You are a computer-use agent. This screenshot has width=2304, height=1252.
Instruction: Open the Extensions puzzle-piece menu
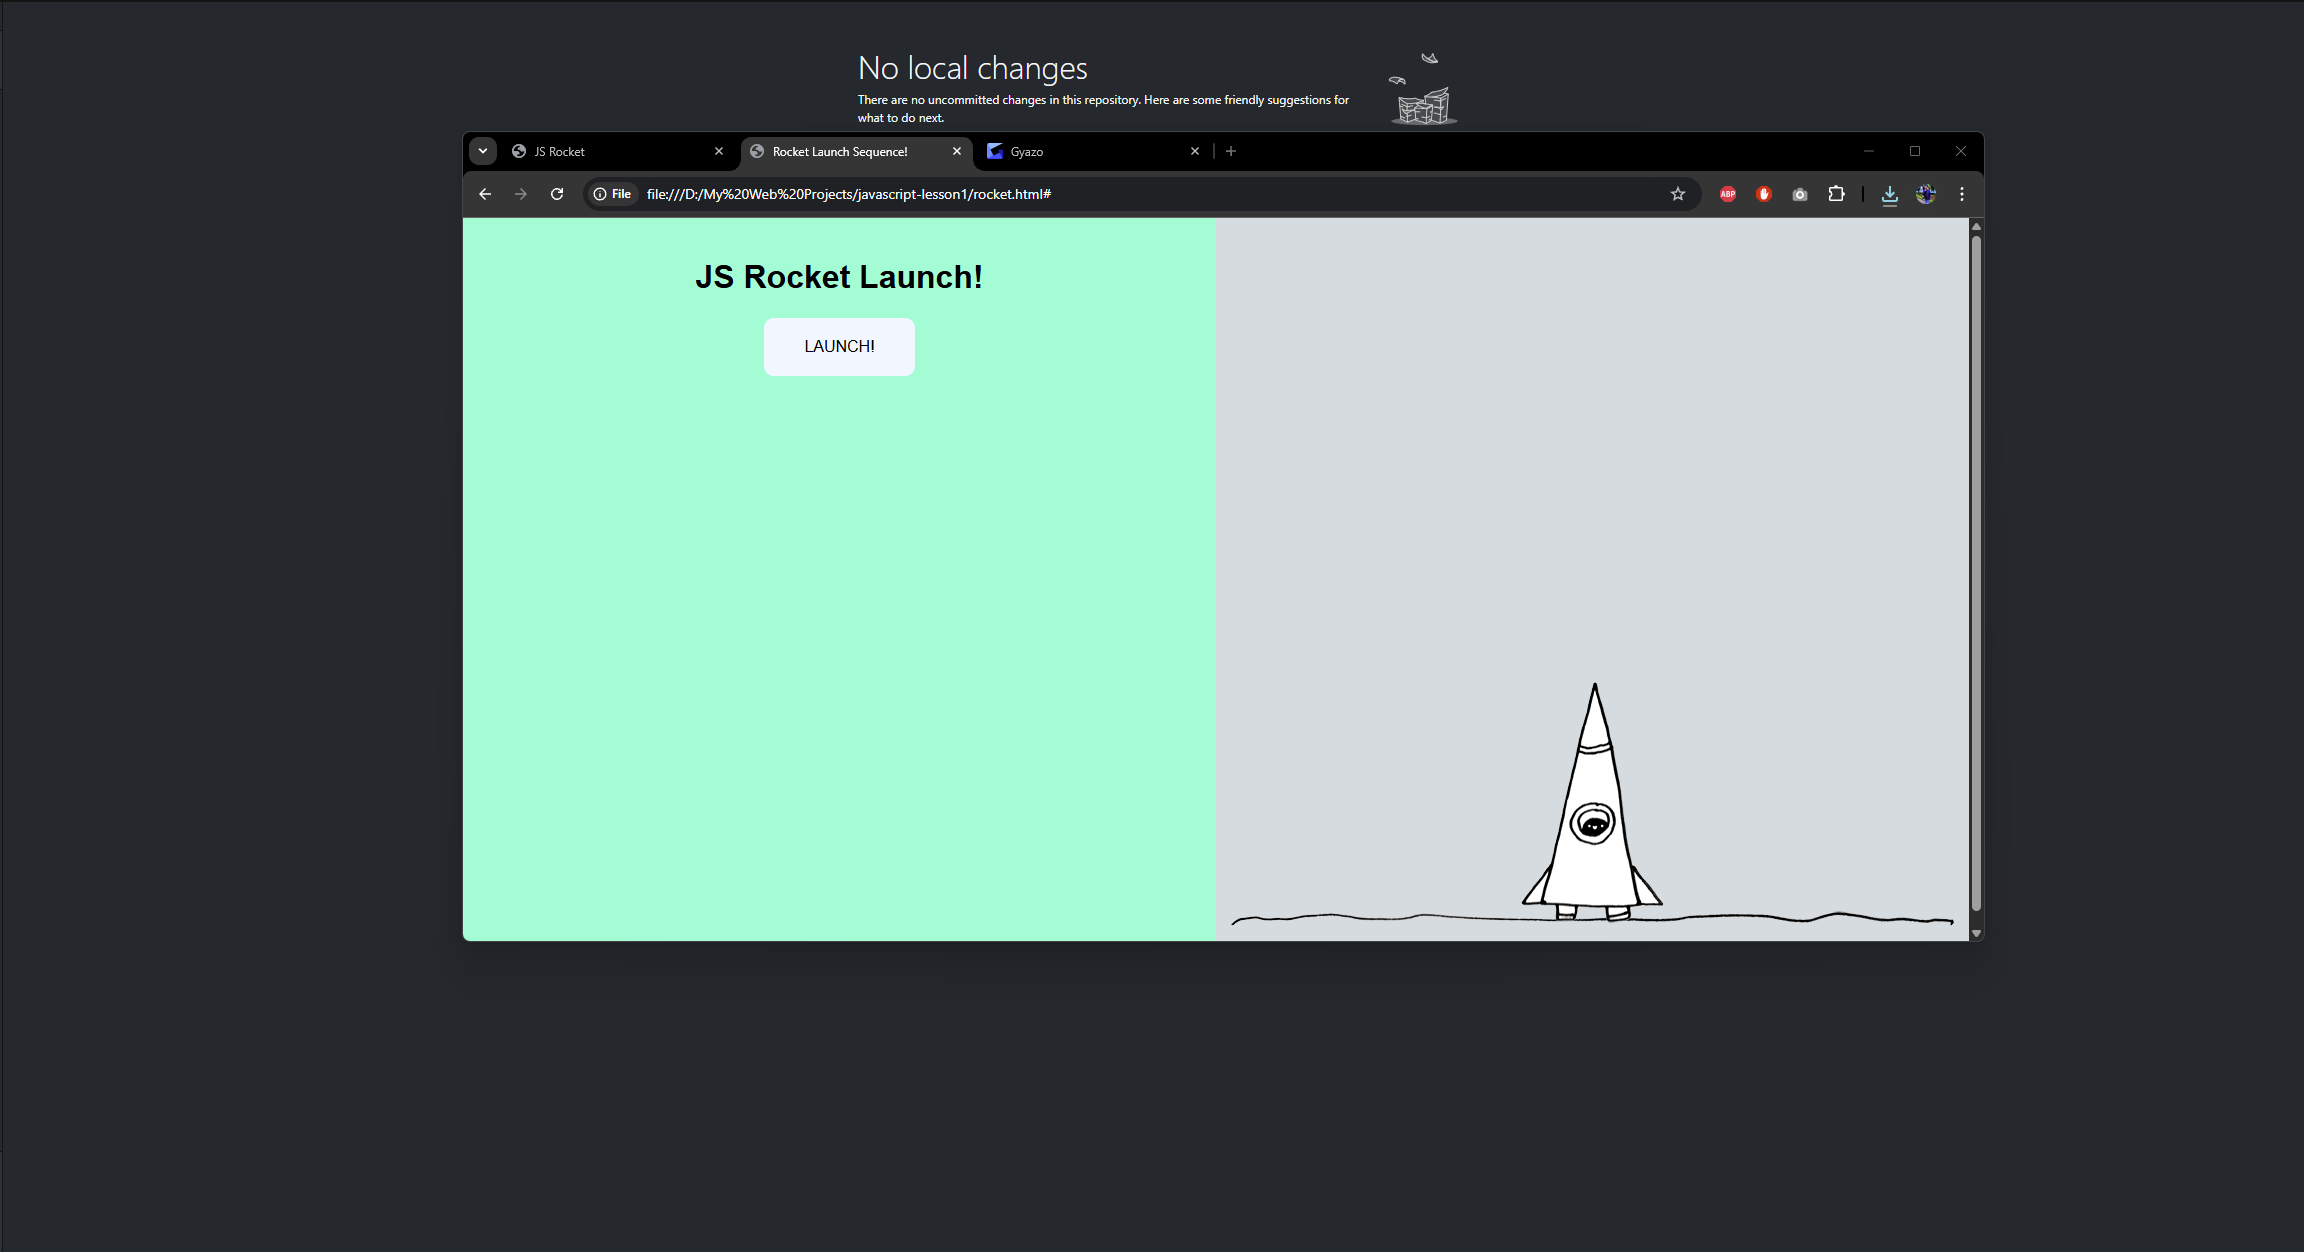(x=1836, y=194)
